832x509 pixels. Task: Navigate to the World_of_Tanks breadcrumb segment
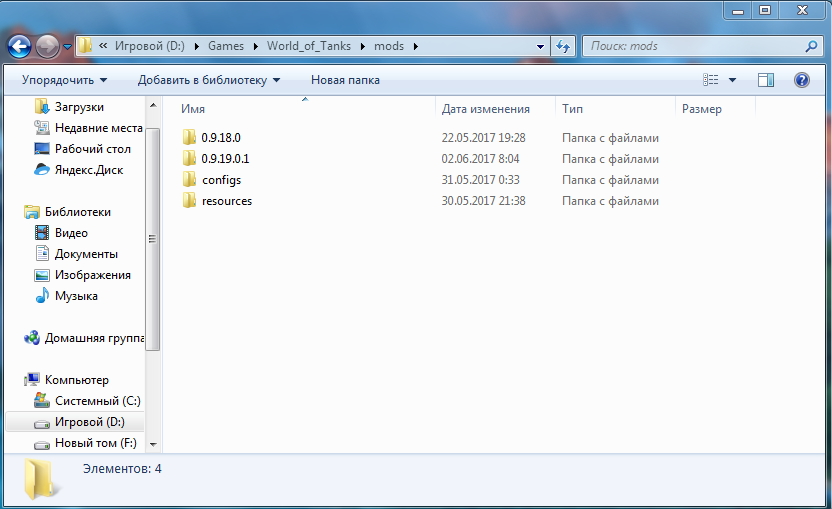309,46
